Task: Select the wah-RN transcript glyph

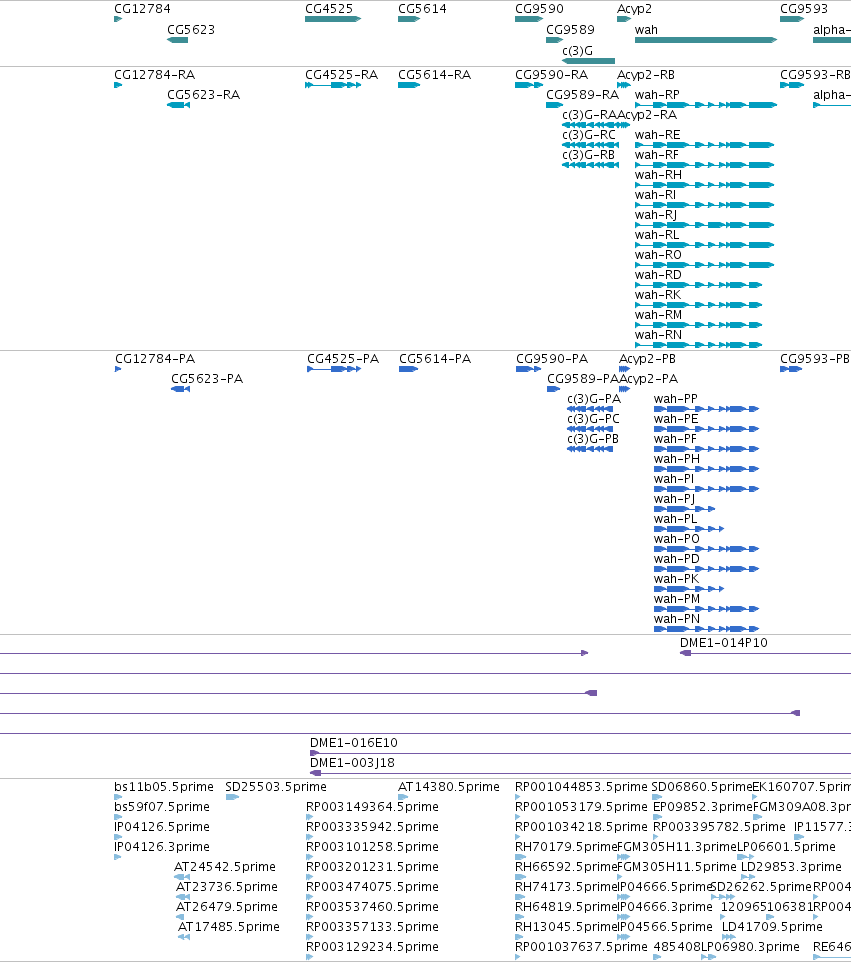Action: (698, 345)
